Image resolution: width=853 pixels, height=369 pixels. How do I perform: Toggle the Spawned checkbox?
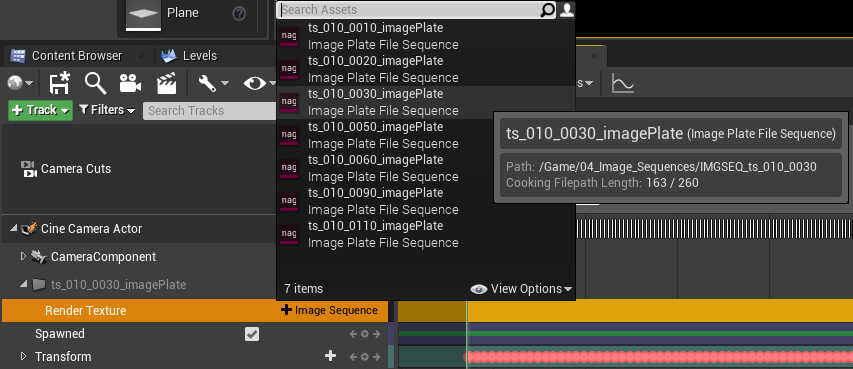(252, 334)
